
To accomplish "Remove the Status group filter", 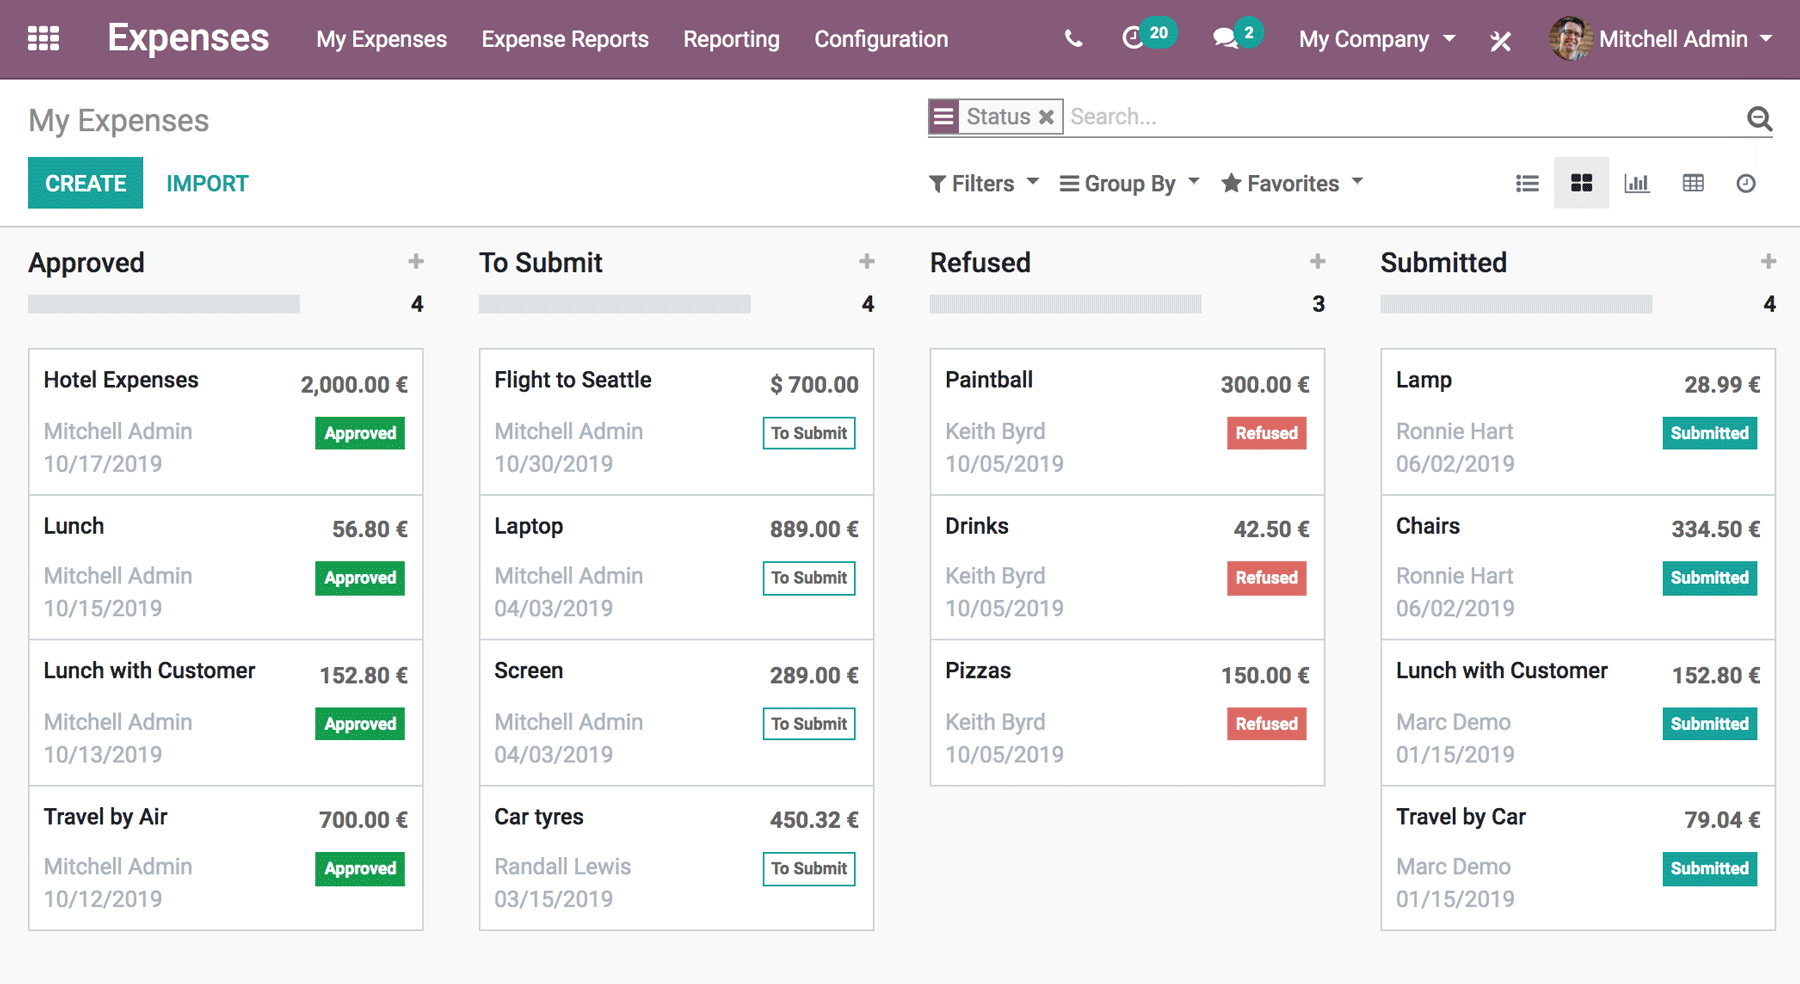I will coord(1046,117).
